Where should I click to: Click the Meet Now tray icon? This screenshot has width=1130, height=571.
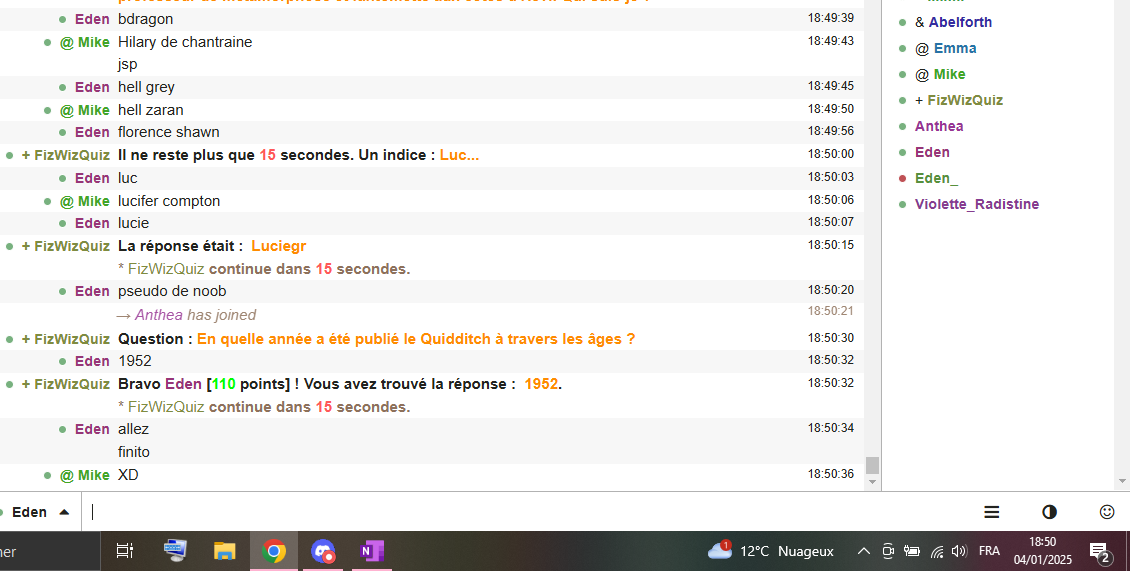[888, 552]
